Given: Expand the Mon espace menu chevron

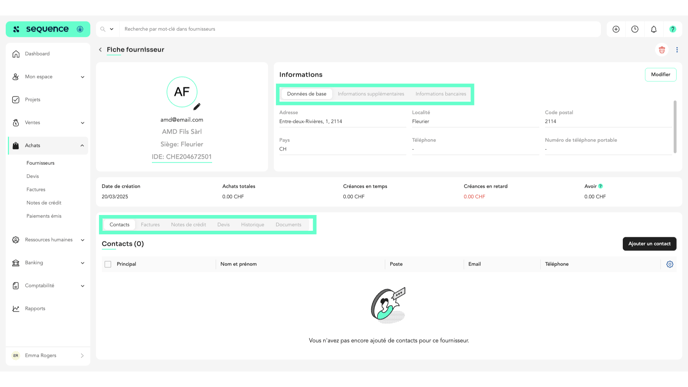Looking at the screenshot, I should (82, 77).
